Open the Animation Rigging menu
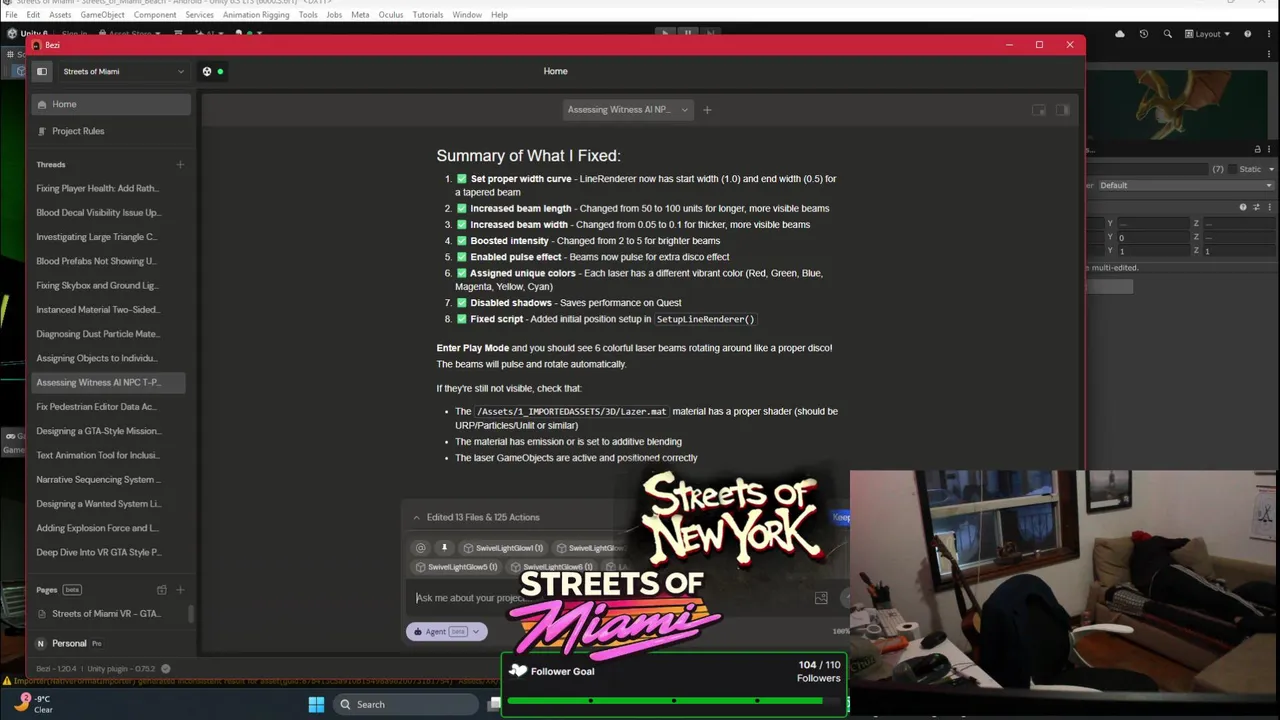Viewport: 1280px width, 720px height. pos(256,15)
